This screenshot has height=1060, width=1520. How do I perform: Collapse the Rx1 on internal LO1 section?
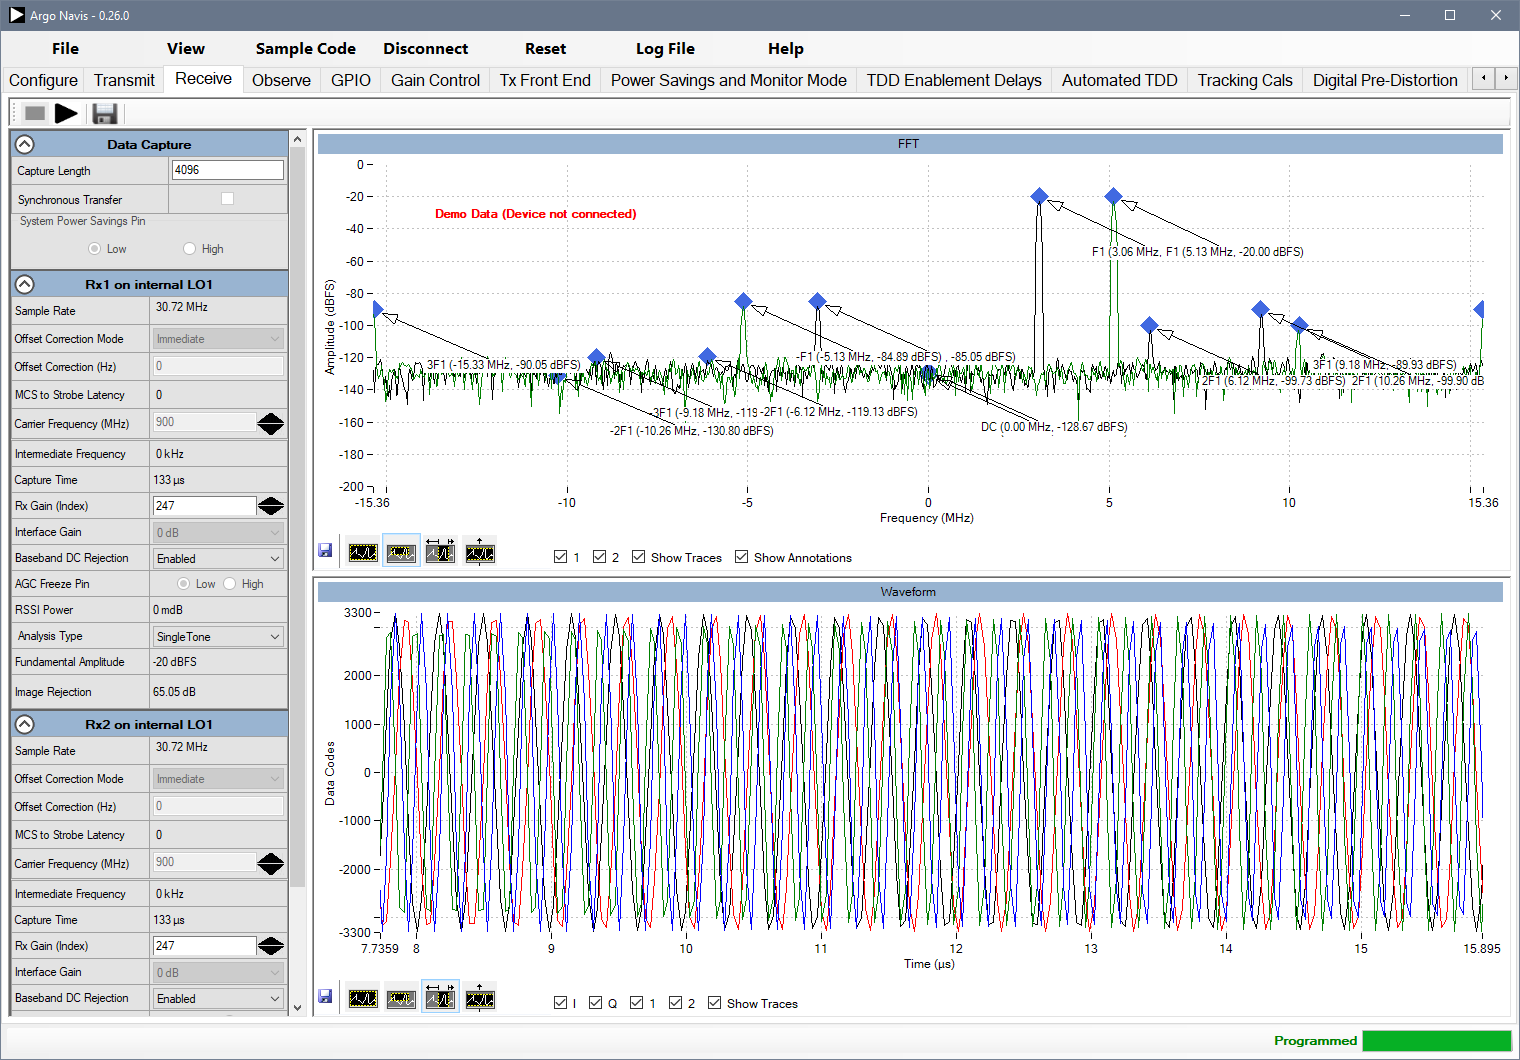pyautogui.click(x=25, y=284)
